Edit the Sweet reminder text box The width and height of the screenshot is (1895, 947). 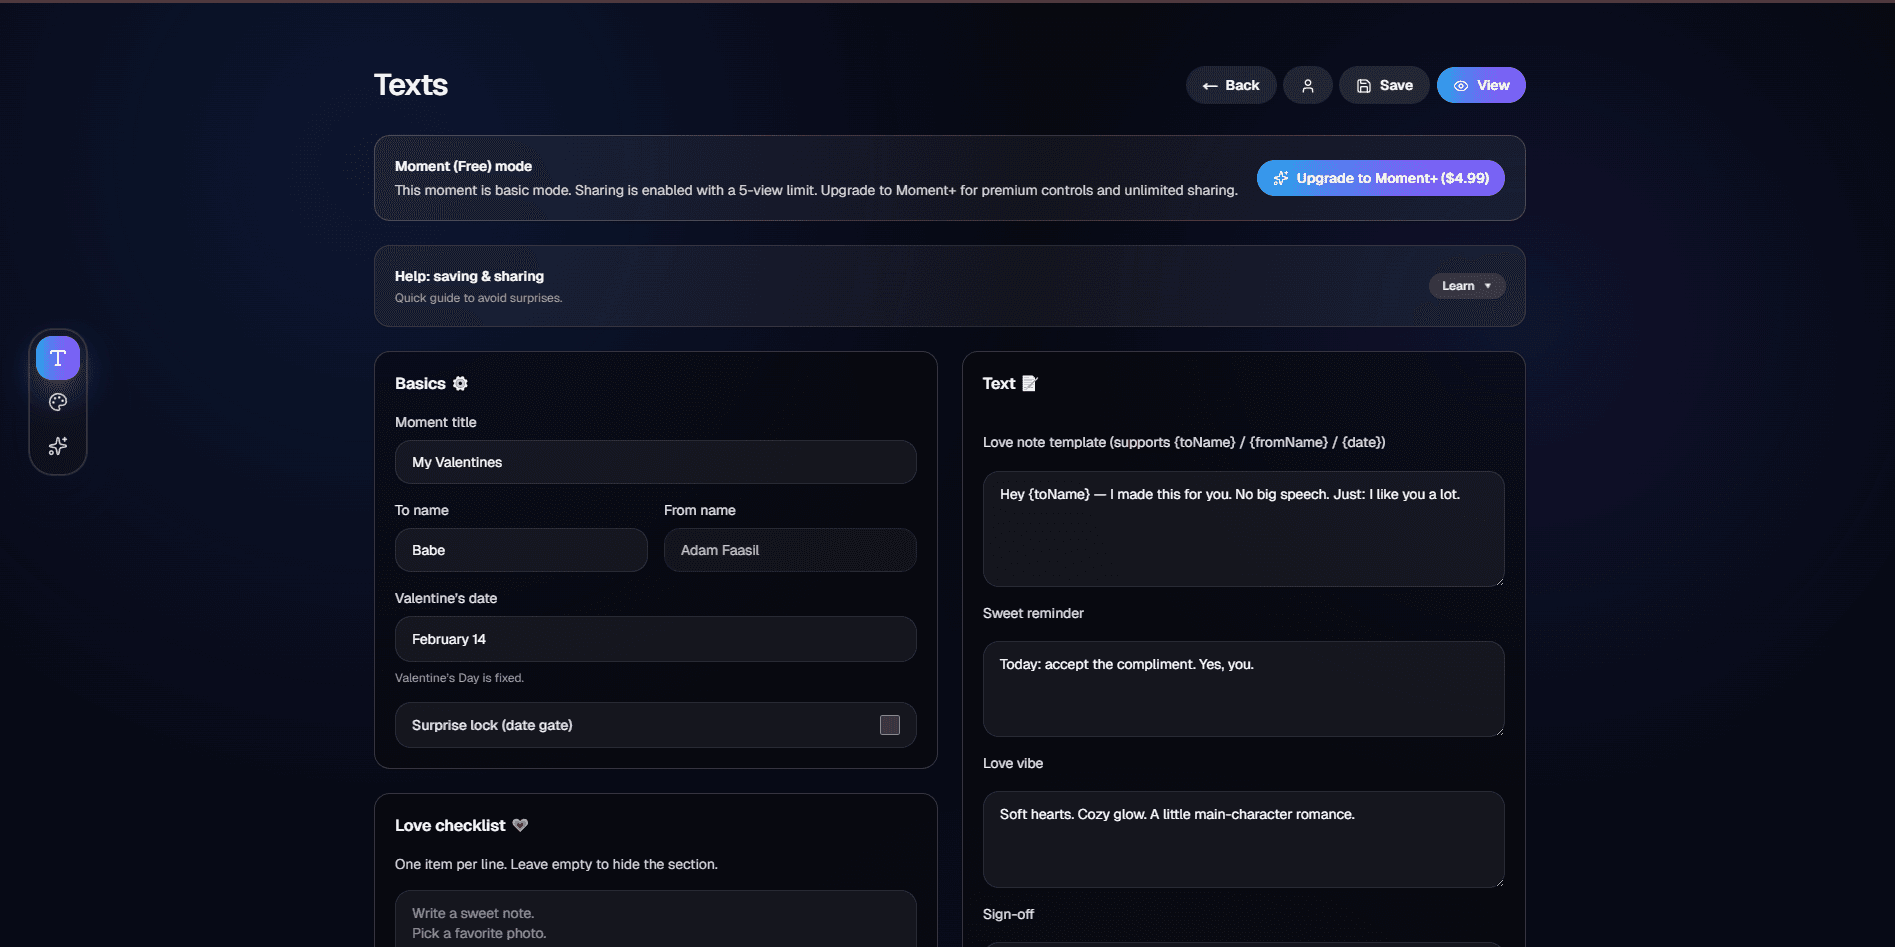[x=1242, y=688]
